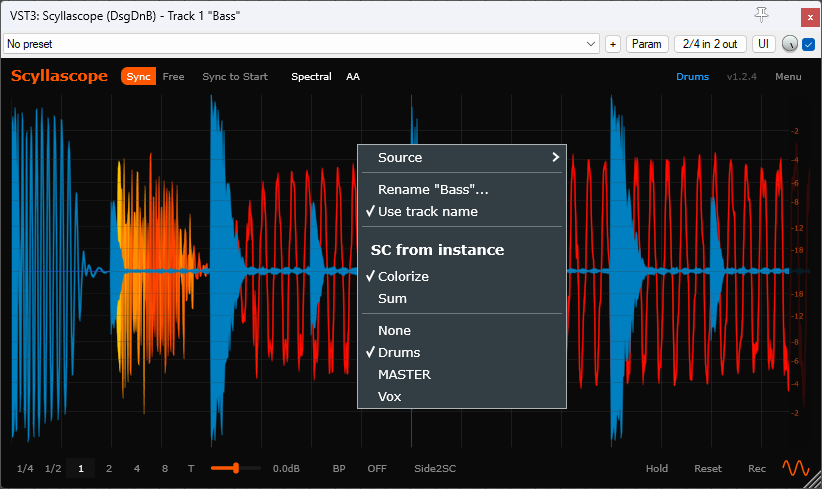Click the 0.0dB gain value

pyautogui.click(x=286, y=469)
